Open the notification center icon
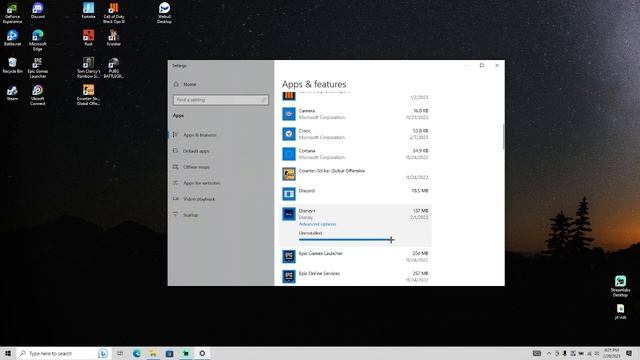Screen dimensions: 640x360 coord(629,353)
